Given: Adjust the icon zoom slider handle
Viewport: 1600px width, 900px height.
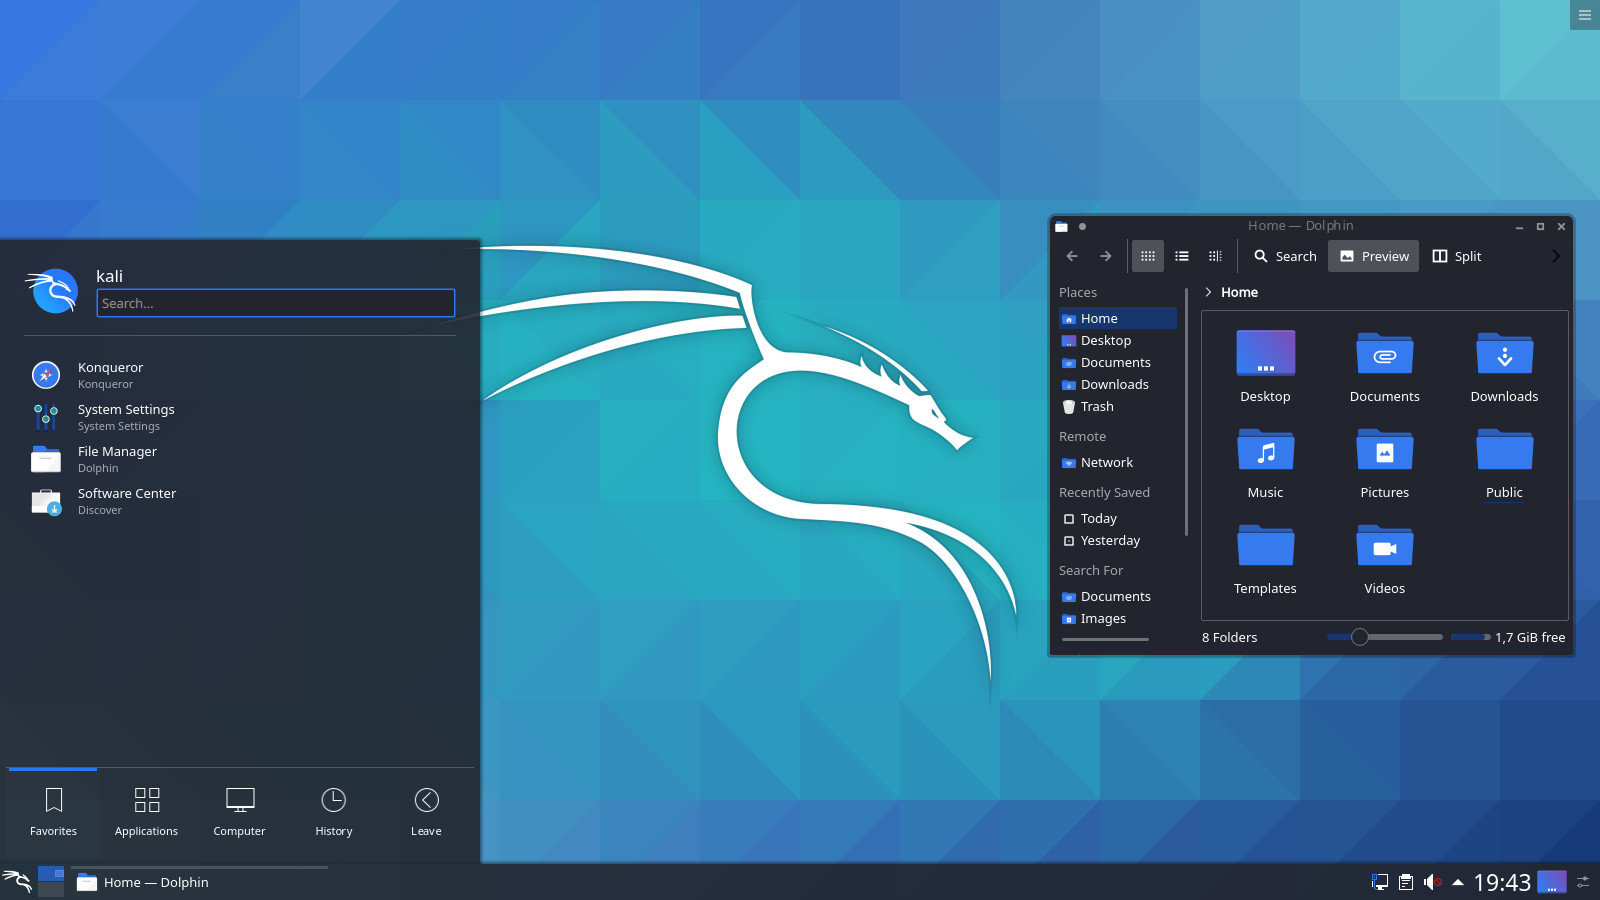Looking at the screenshot, I should [1359, 637].
